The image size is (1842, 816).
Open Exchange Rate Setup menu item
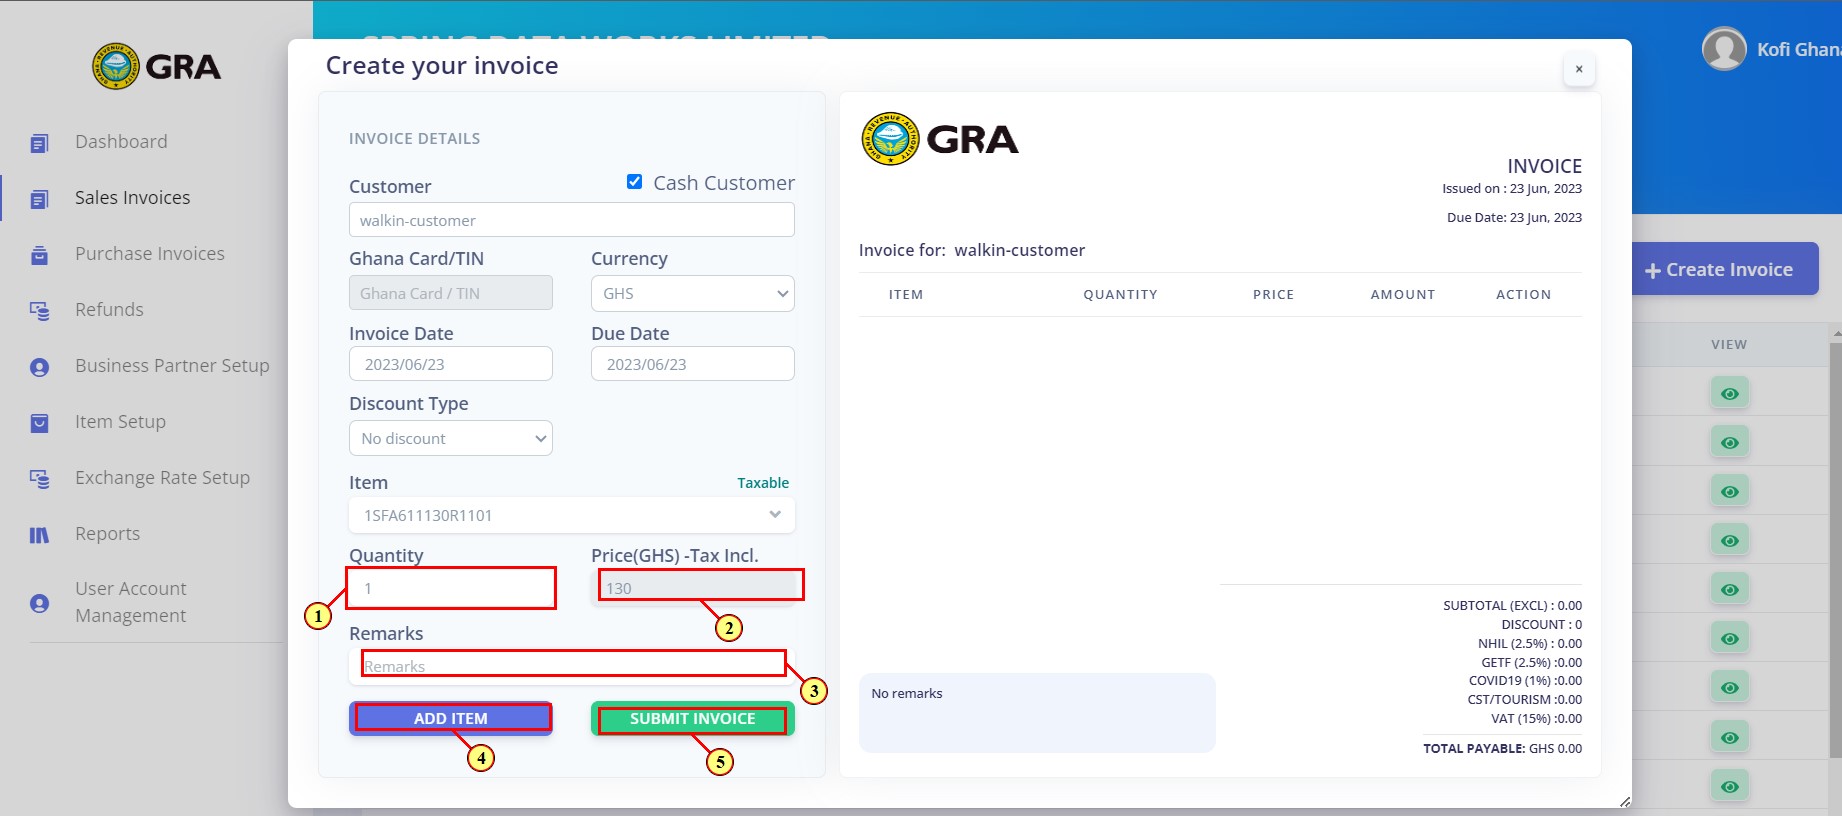[162, 478]
